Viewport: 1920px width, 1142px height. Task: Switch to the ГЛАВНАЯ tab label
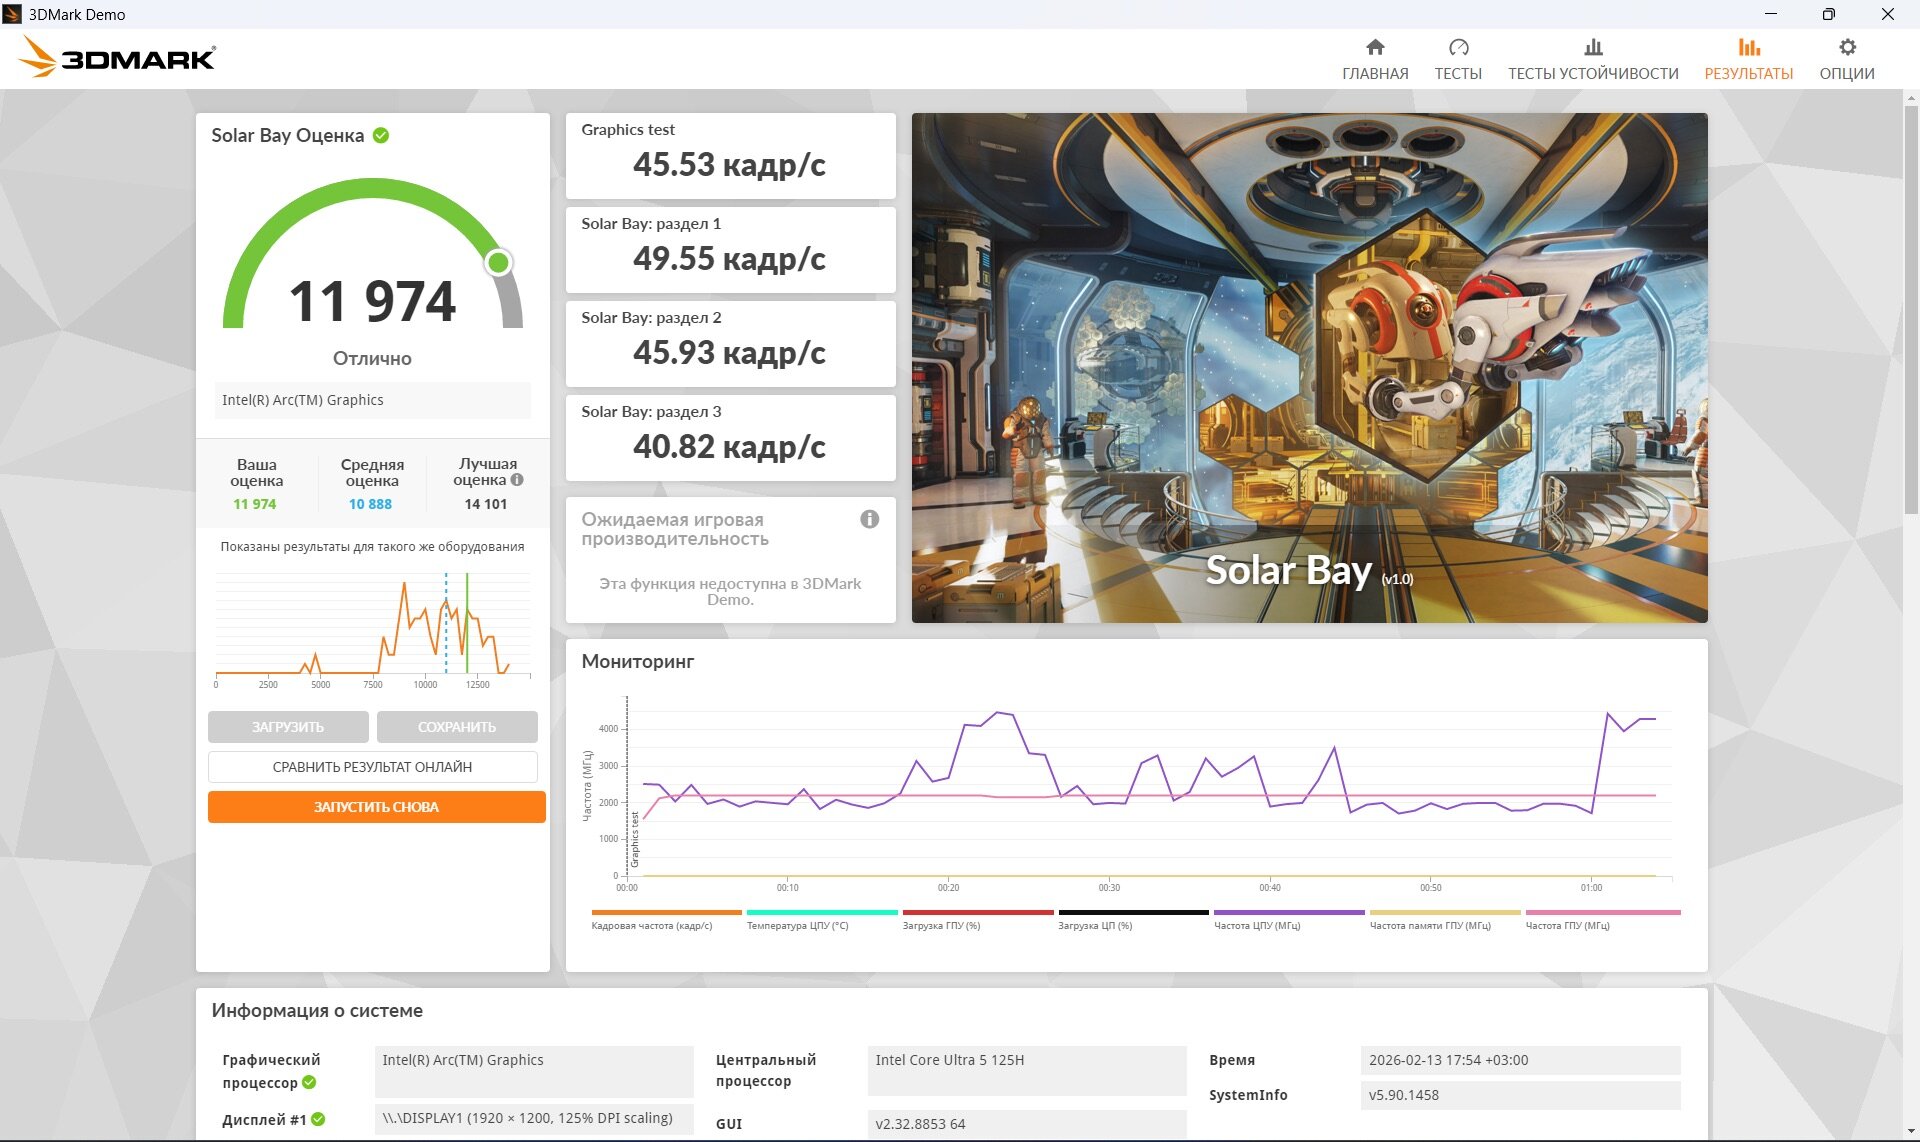tap(1375, 74)
